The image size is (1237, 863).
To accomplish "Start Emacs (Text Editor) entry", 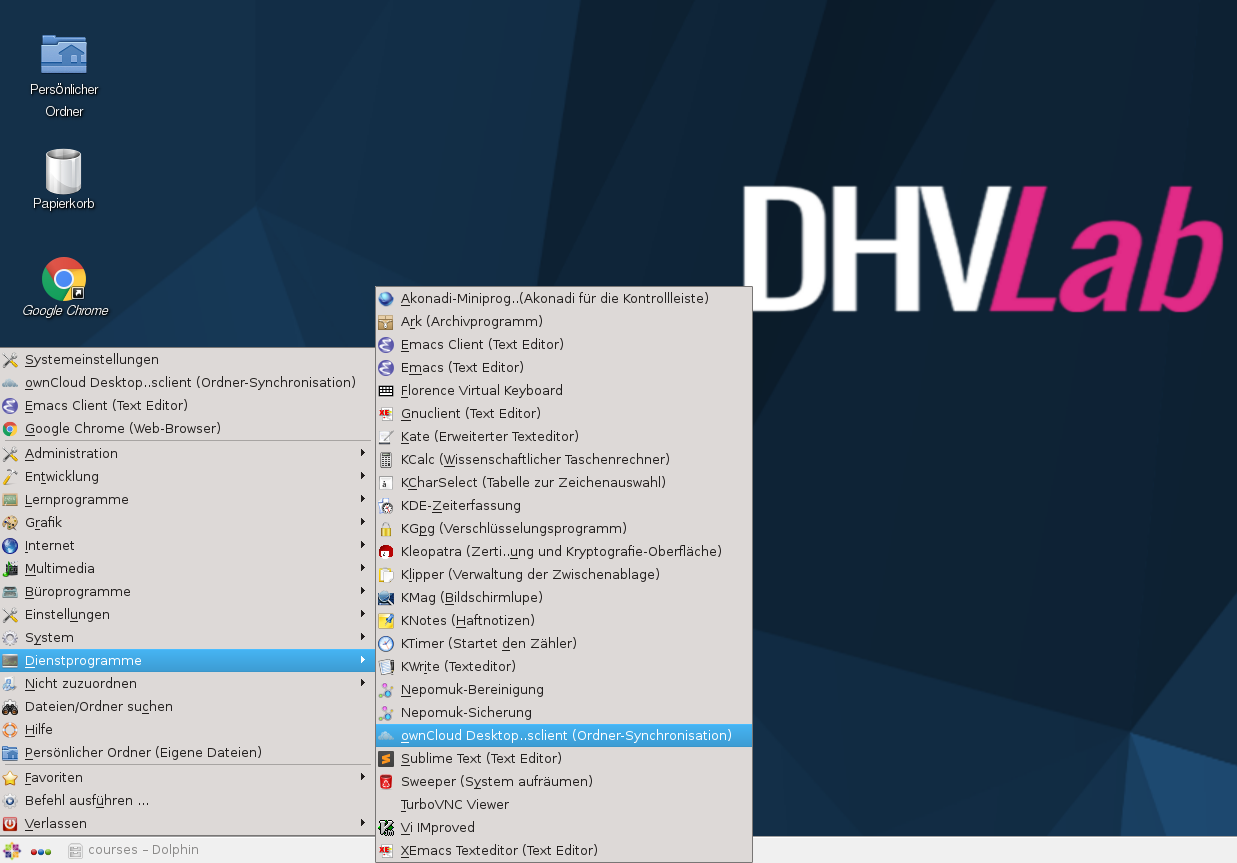I will coord(564,367).
